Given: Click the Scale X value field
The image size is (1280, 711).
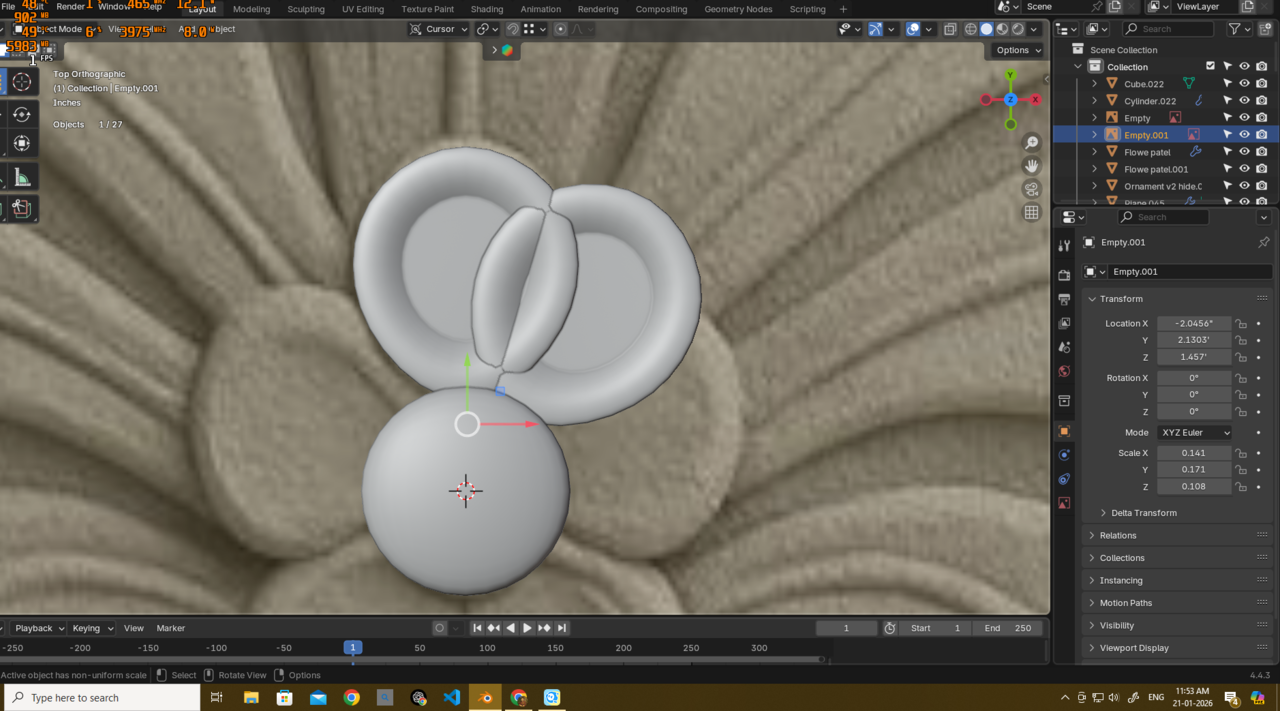Looking at the screenshot, I should pos(1193,453).
